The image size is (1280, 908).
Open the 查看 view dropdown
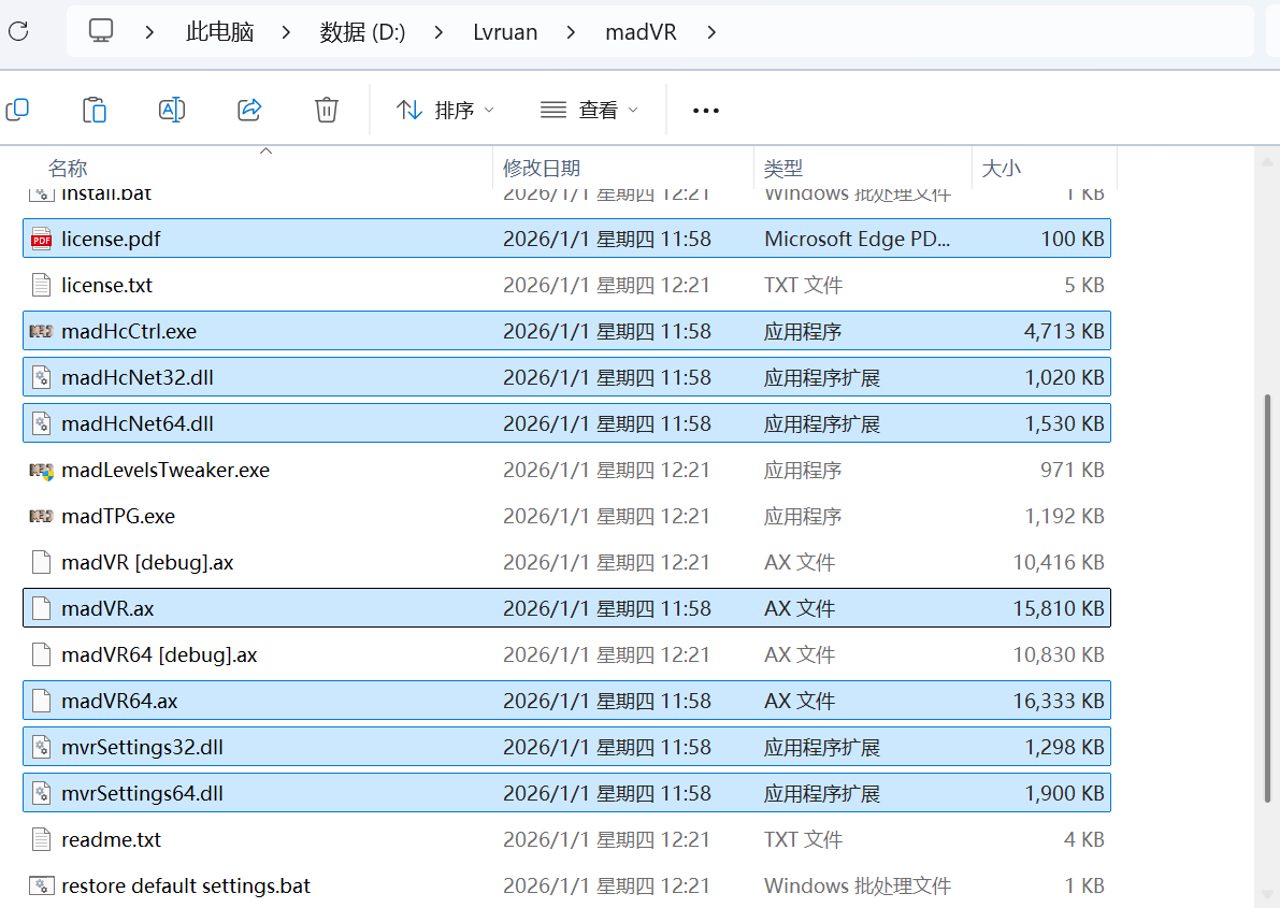click(x=589, y=110)
